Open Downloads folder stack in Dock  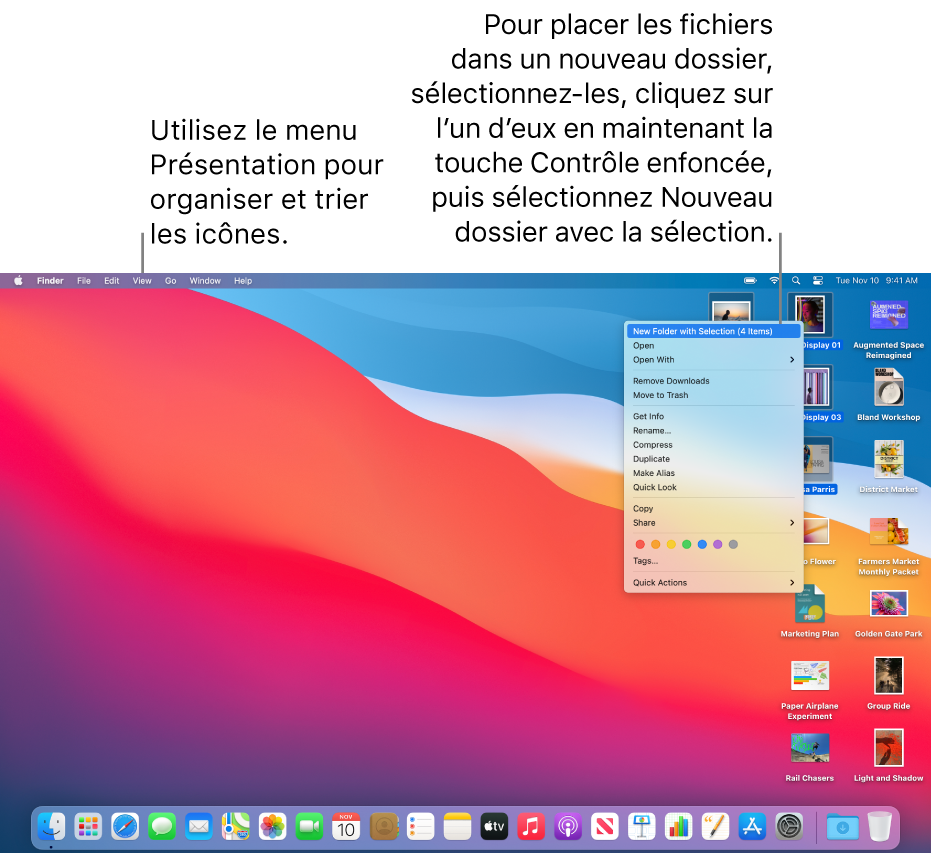843,826
